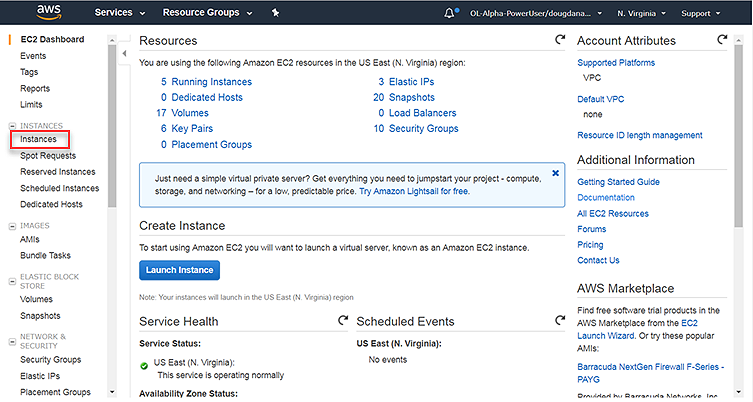This screenshot has width=753, height=402.
Task: Open the Documentation link
Action: pos(606,197)
